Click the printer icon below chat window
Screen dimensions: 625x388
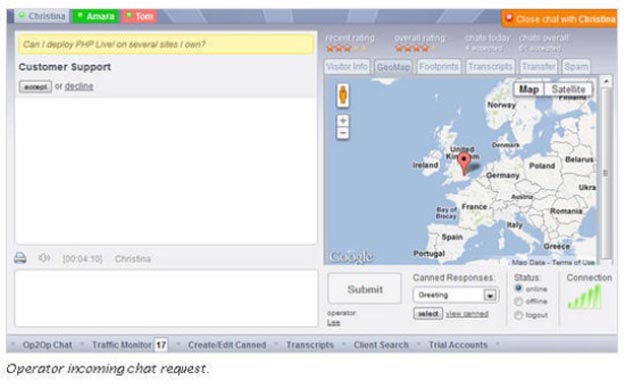click(x=20, y=258)
